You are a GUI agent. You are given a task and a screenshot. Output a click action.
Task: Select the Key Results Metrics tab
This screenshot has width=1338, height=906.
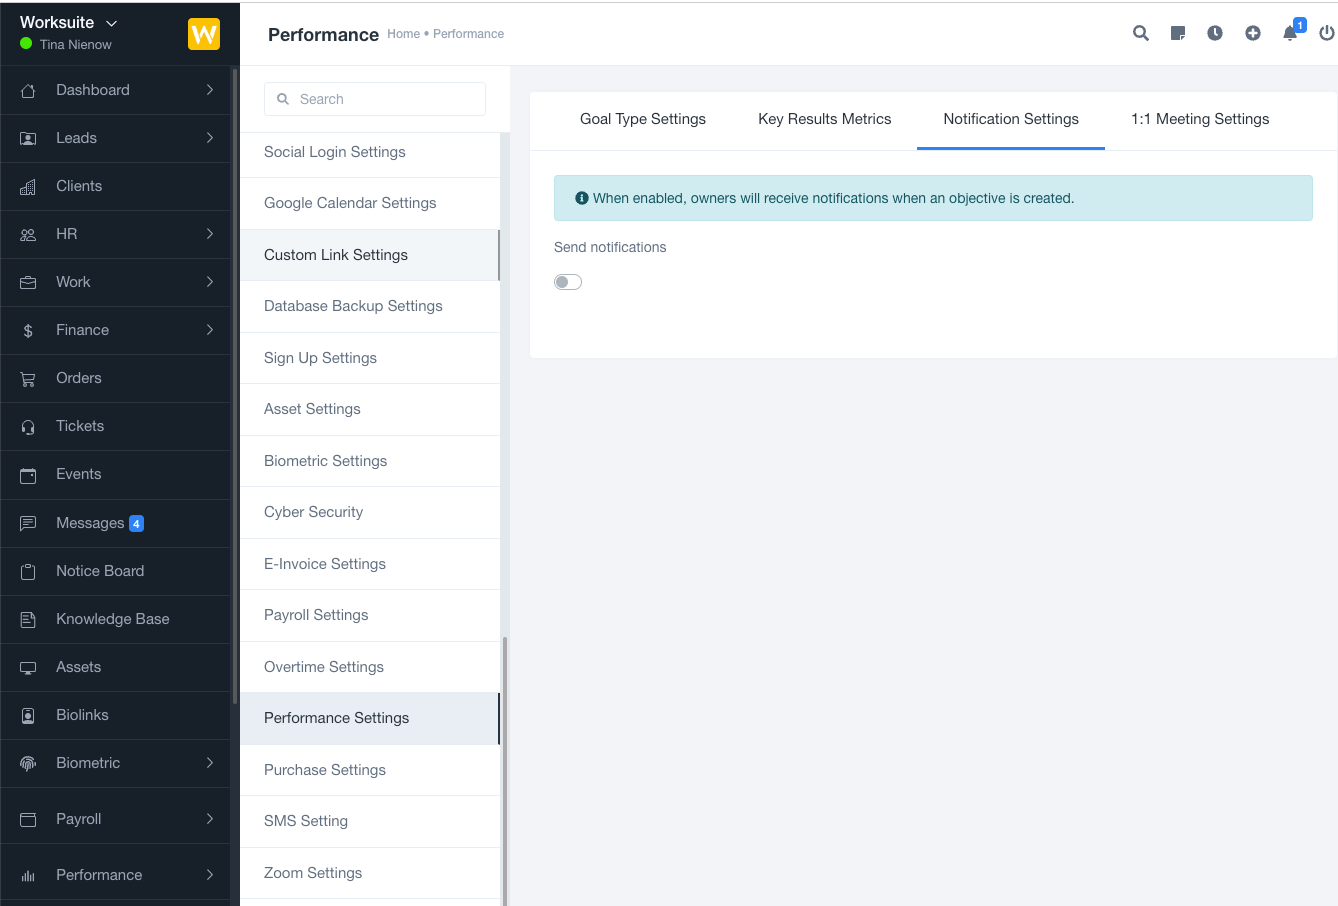pyautogui.click(x=825, y=119)
